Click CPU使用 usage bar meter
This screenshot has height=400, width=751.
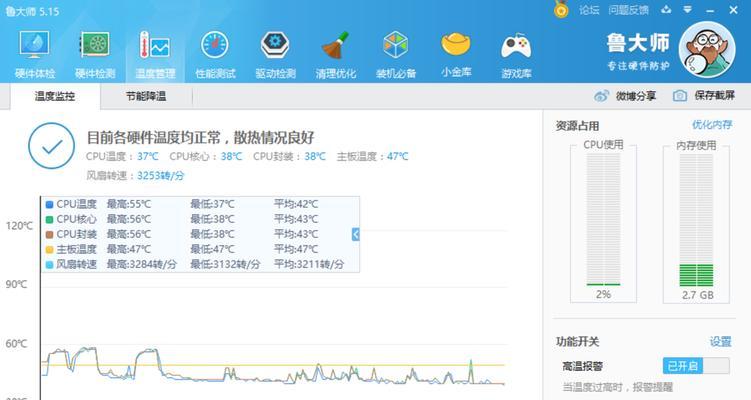point(603,219)
